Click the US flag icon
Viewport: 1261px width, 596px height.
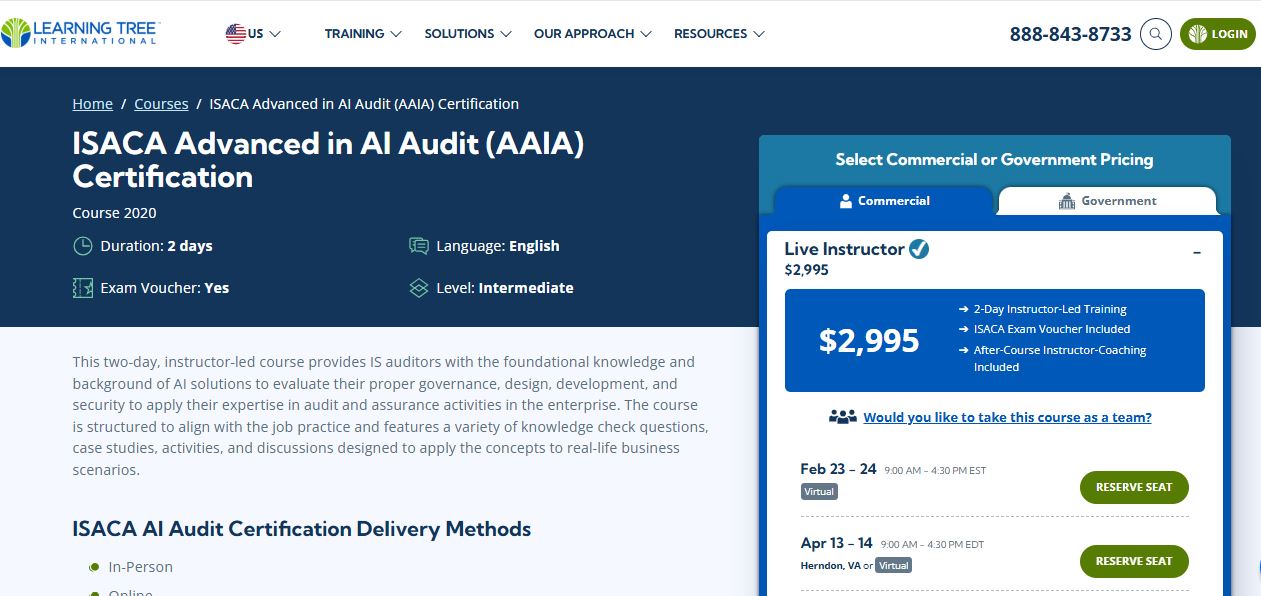[x=237, y=33]
